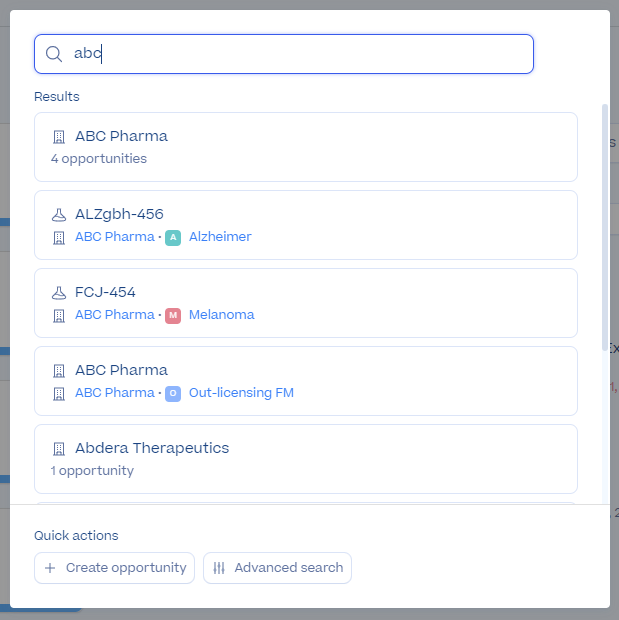The width and height of the screenshot is (619, 620).
Task: Click the sliders icon in Advanced search
Action: (x=219, y=568)
